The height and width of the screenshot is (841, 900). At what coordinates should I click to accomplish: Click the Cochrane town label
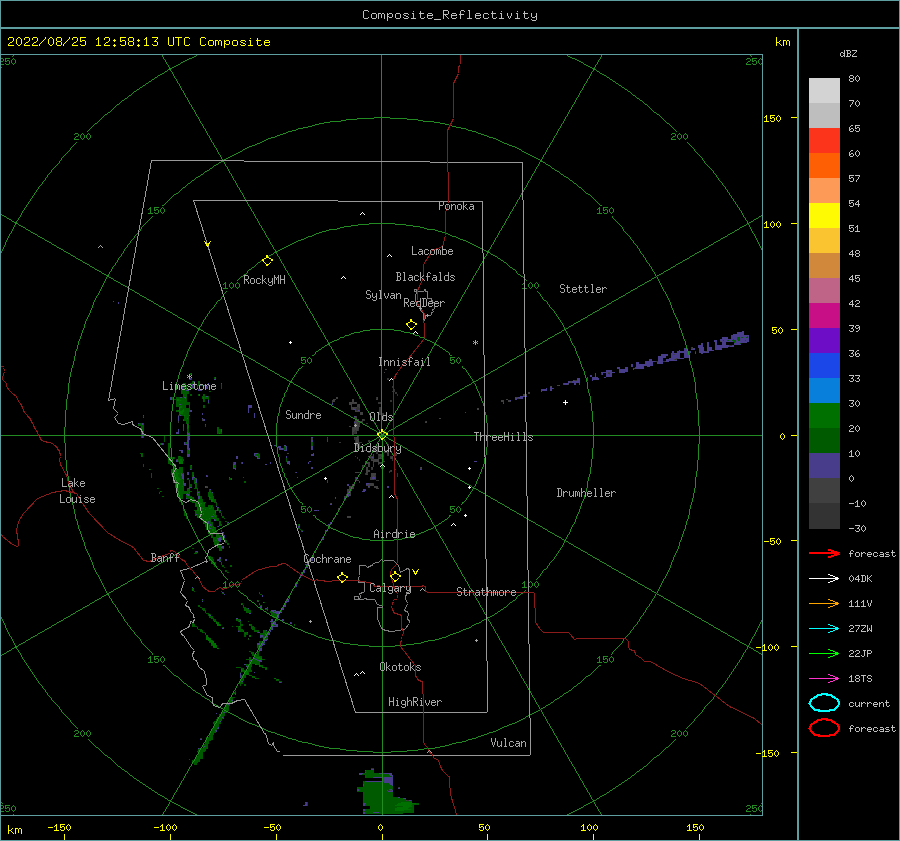click(327, 559)
